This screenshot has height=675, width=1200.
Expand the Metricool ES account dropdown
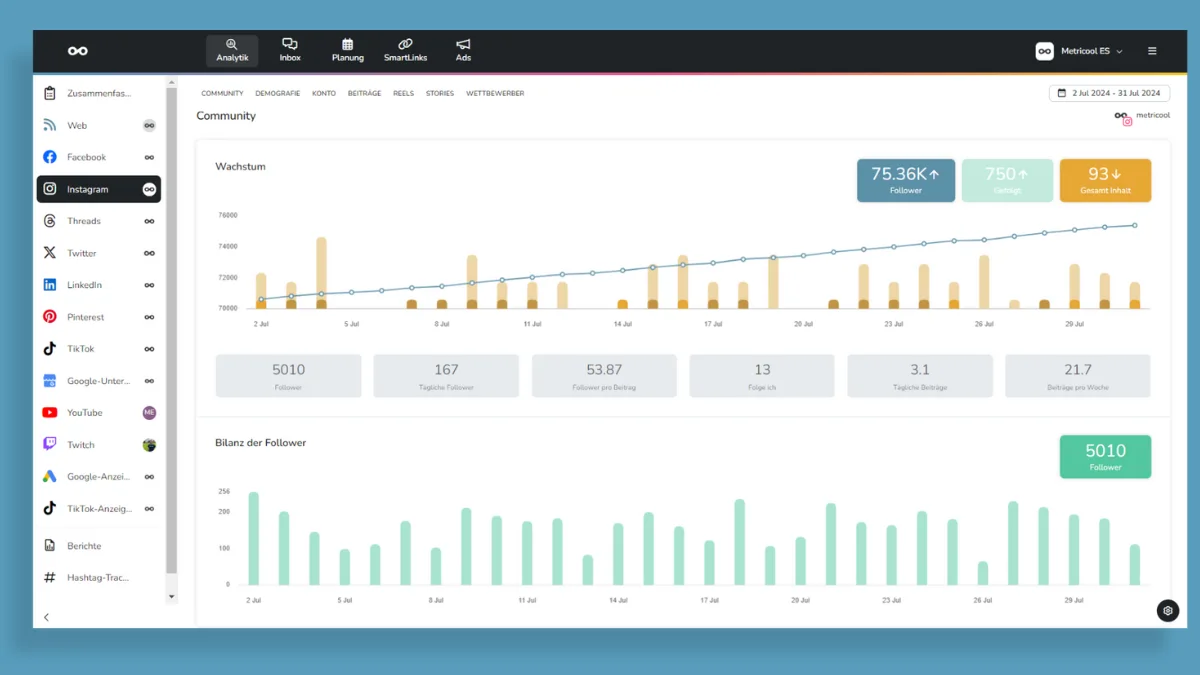pos(1080,51)
